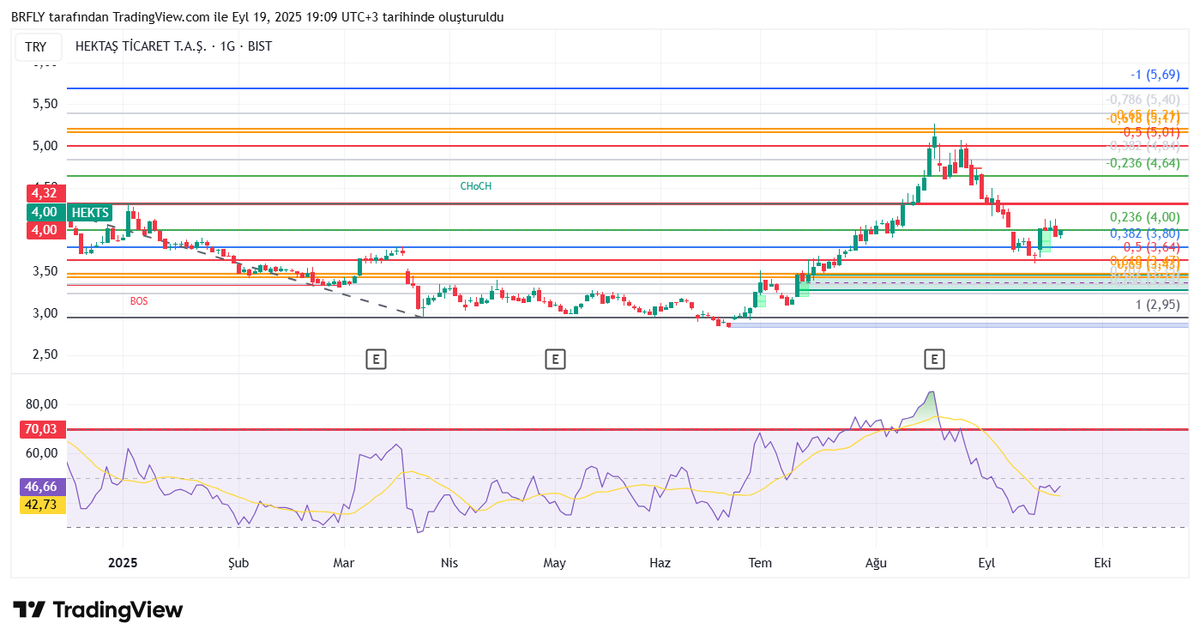Select the earnings "E" marker below May

[555, 358]
